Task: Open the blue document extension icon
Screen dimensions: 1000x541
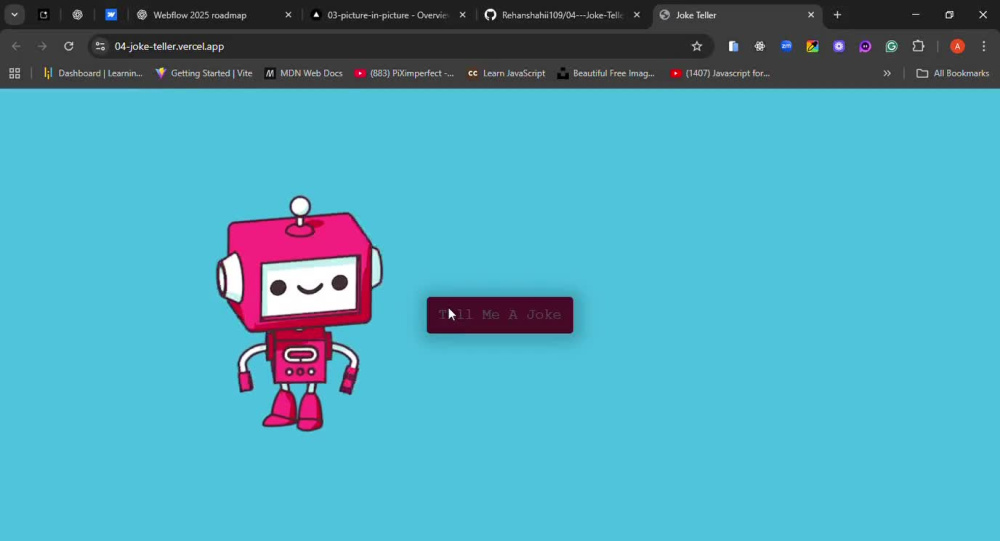Action: click(733, 46)
